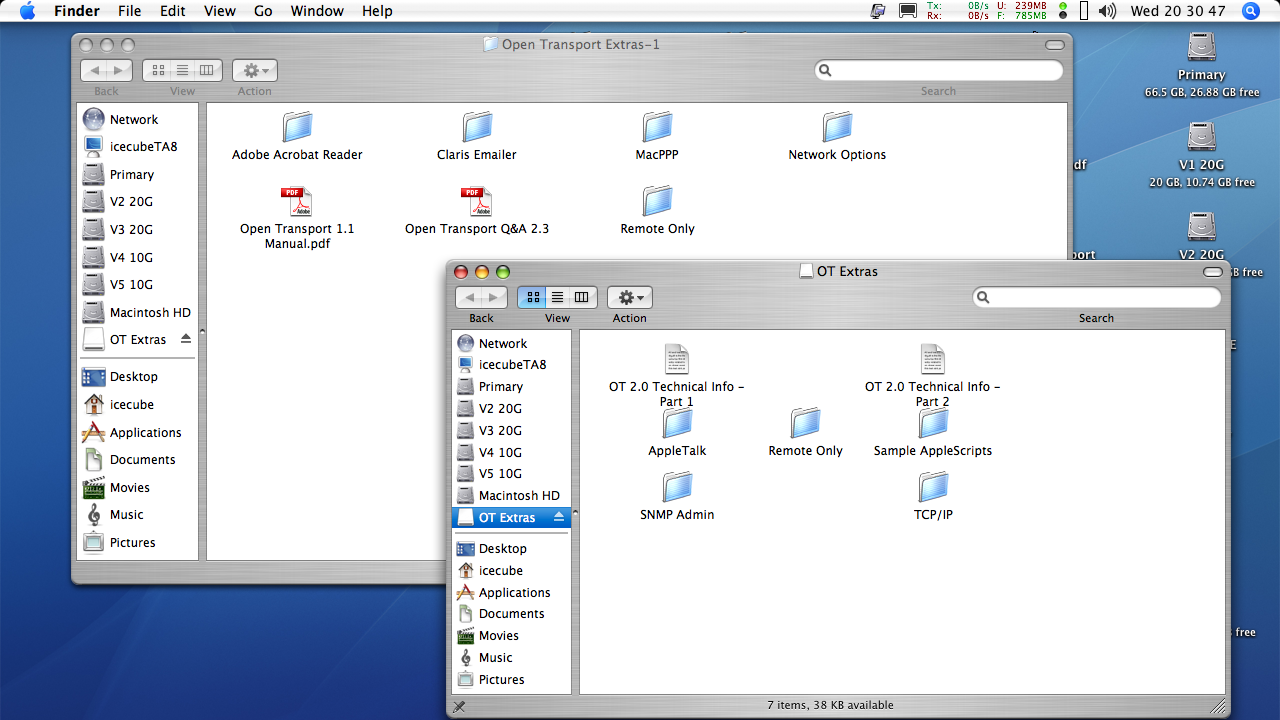Viewport: 1280px width, 720px height.
Task: Open the Help menu
Action: (x=377, y=11)
